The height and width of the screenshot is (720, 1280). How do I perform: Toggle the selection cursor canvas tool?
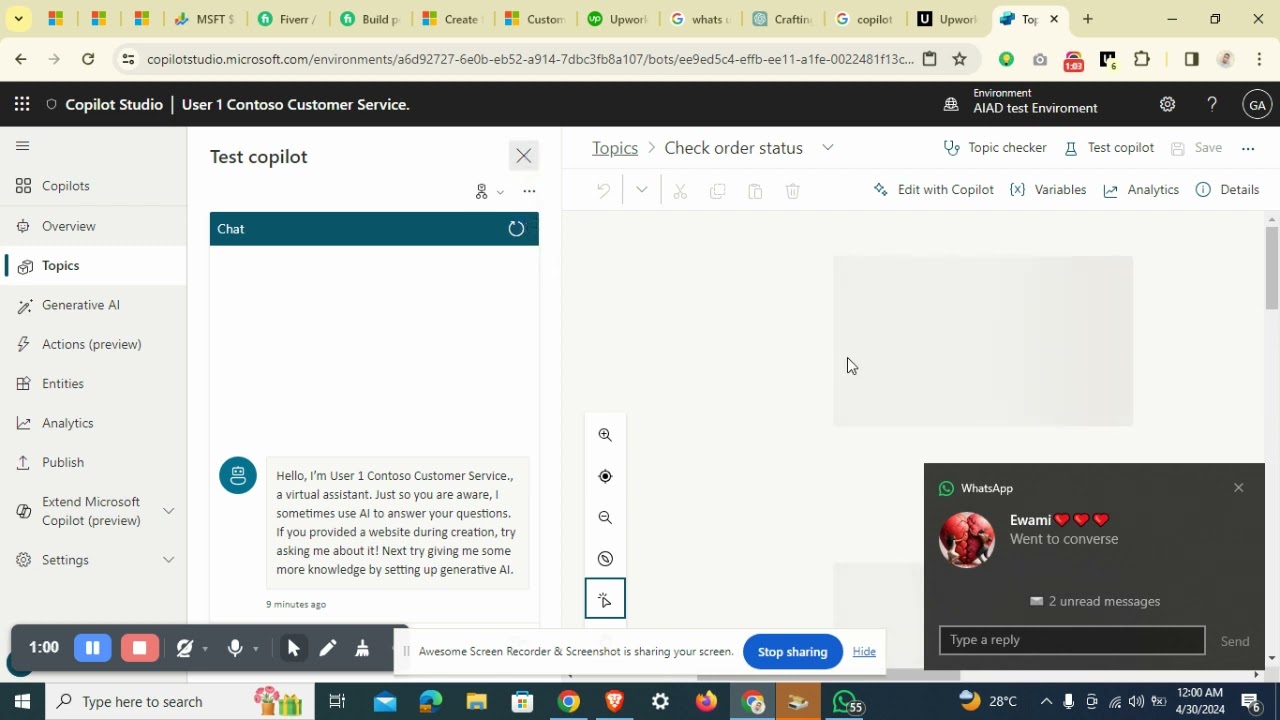click(x=605, y=599)
